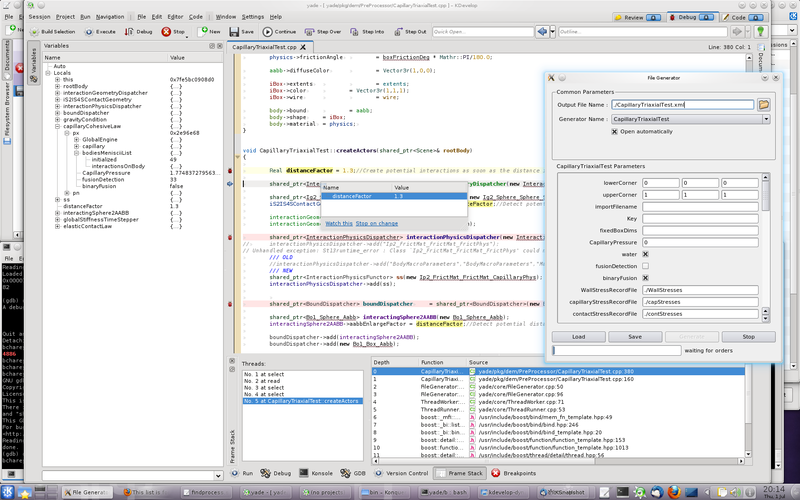Continue execution with the Continue icon

(267, 32)
